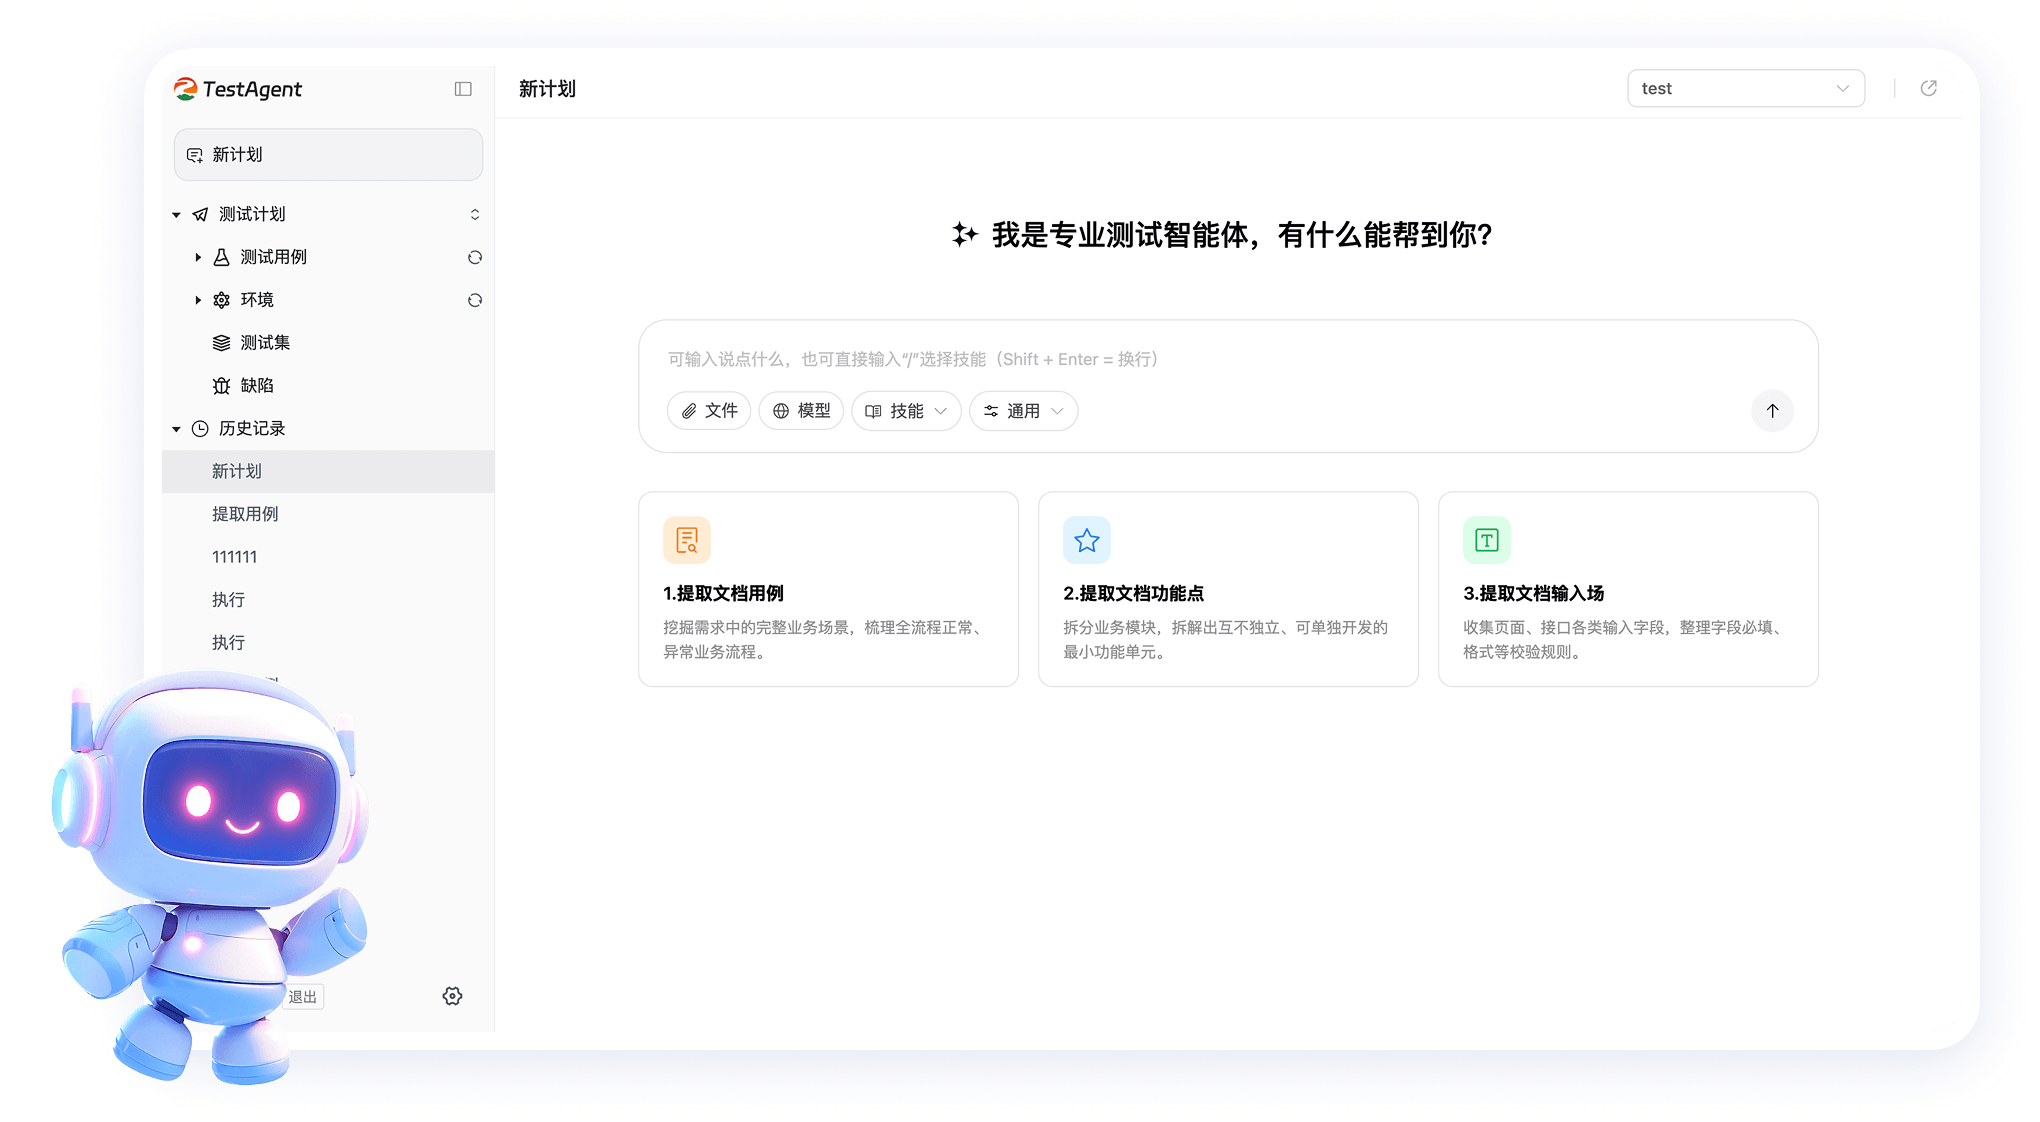This screenshot has height=1122, width=2040.
Task: Click the share icon at top right
Action: click(1929, 88)
